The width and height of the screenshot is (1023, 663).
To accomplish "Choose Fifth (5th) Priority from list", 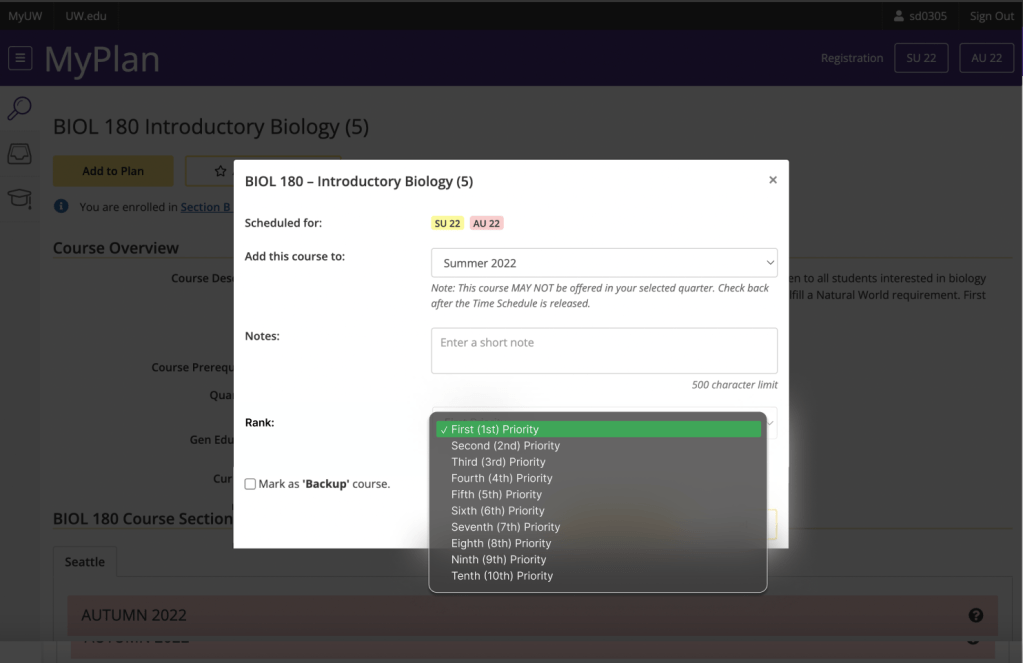I will (x=496, y=494).
